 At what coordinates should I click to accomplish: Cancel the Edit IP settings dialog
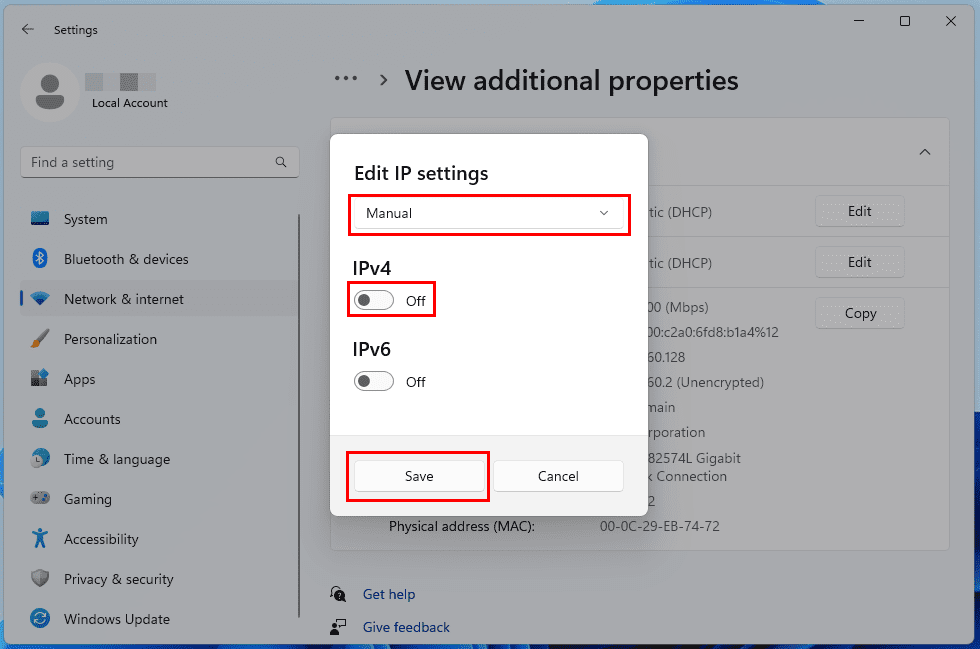click(x=558, y=476)
